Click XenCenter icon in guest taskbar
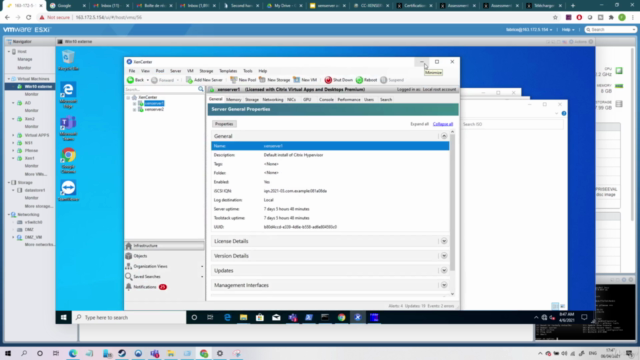This screenshot has height=360, width=640. [358, 318]
